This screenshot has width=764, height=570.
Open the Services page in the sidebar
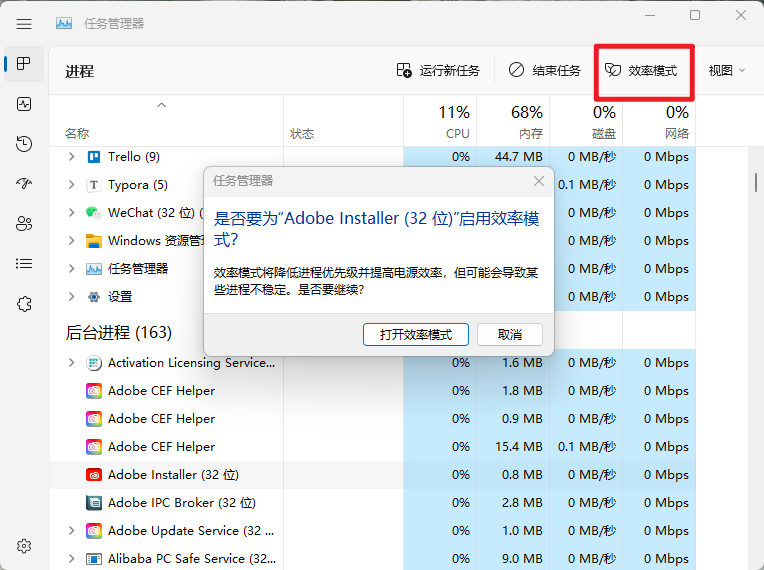click(24, 304)
